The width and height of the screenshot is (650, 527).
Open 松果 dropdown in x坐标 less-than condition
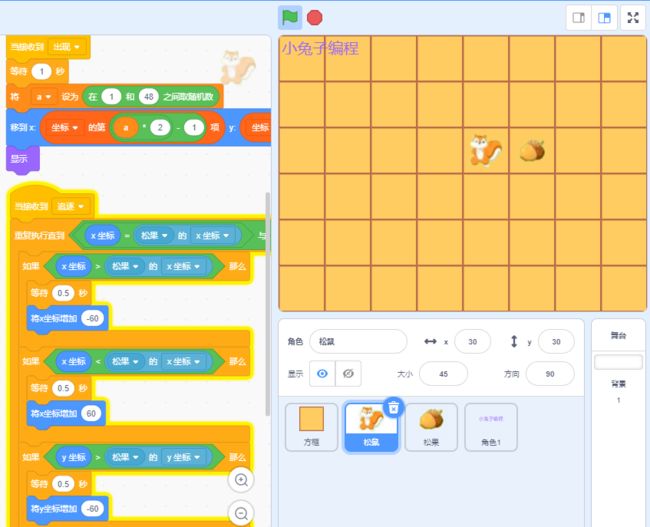click(x=125, y=362)
